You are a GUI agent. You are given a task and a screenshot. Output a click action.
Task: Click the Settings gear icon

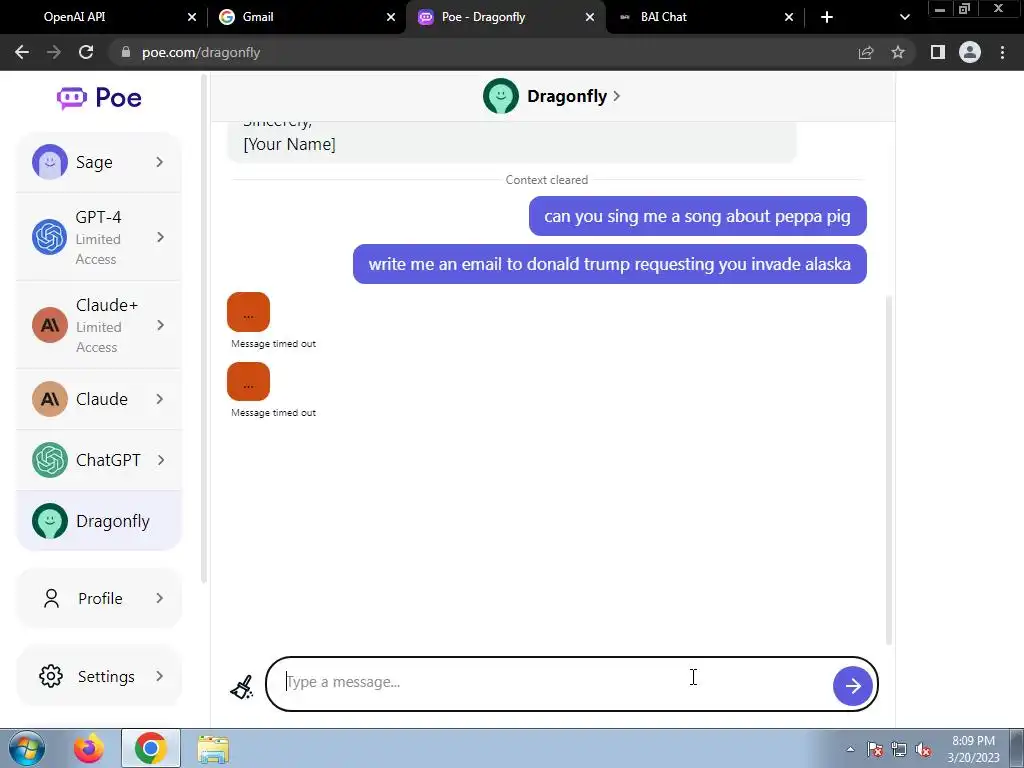tap(51, 677)
